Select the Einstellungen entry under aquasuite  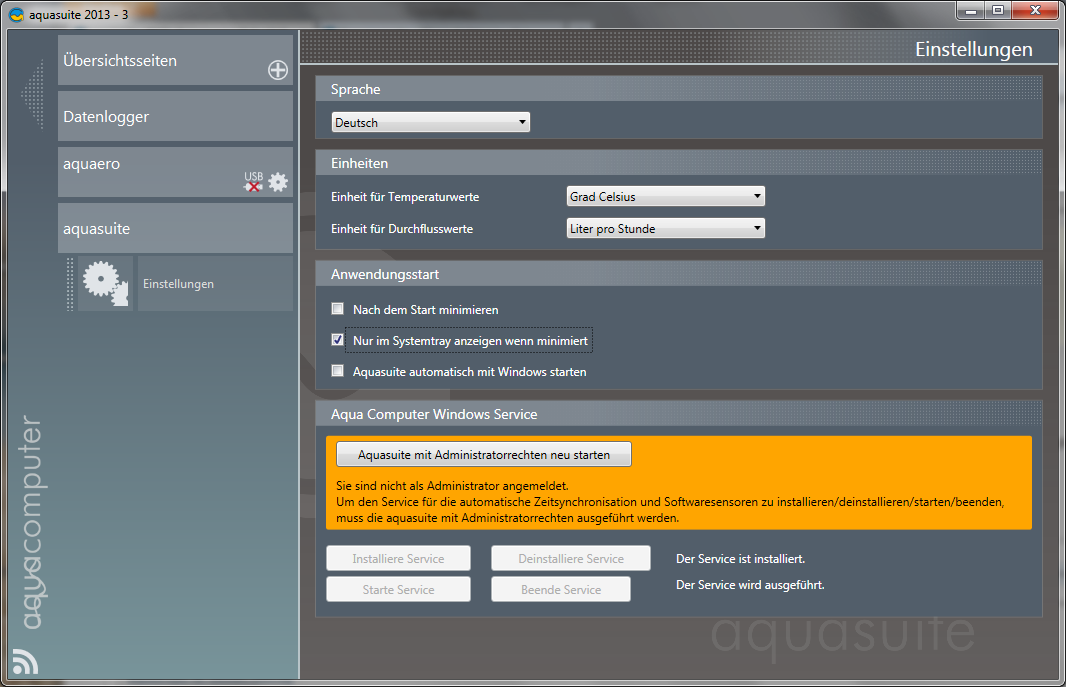pyautogui.click(x=214, y=284)
